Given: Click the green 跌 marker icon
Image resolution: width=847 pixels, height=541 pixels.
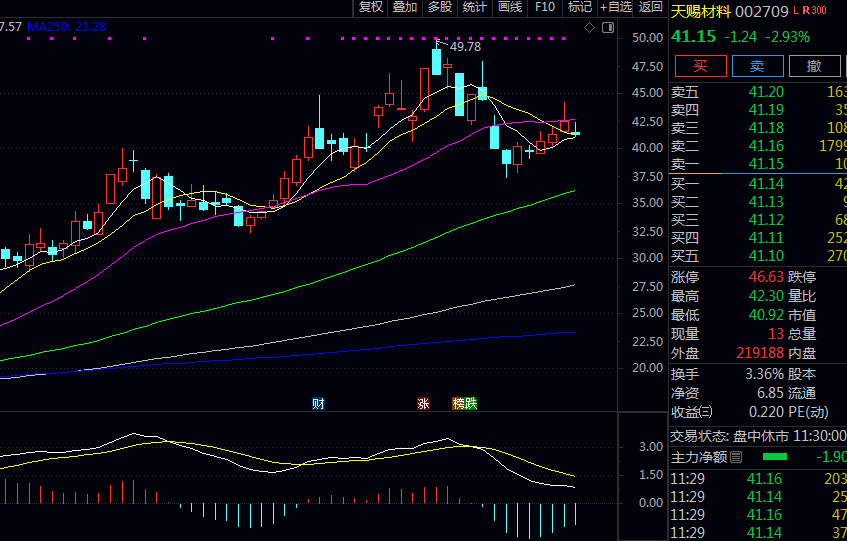Looking at the screenshot, I should (x=471, y=403).
